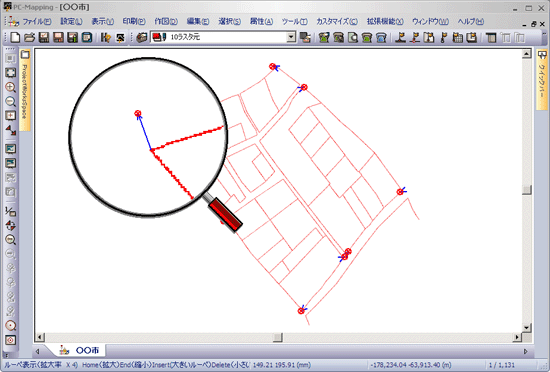
Task: Click the fit whole view icon
Action: (x=11, y=73)
